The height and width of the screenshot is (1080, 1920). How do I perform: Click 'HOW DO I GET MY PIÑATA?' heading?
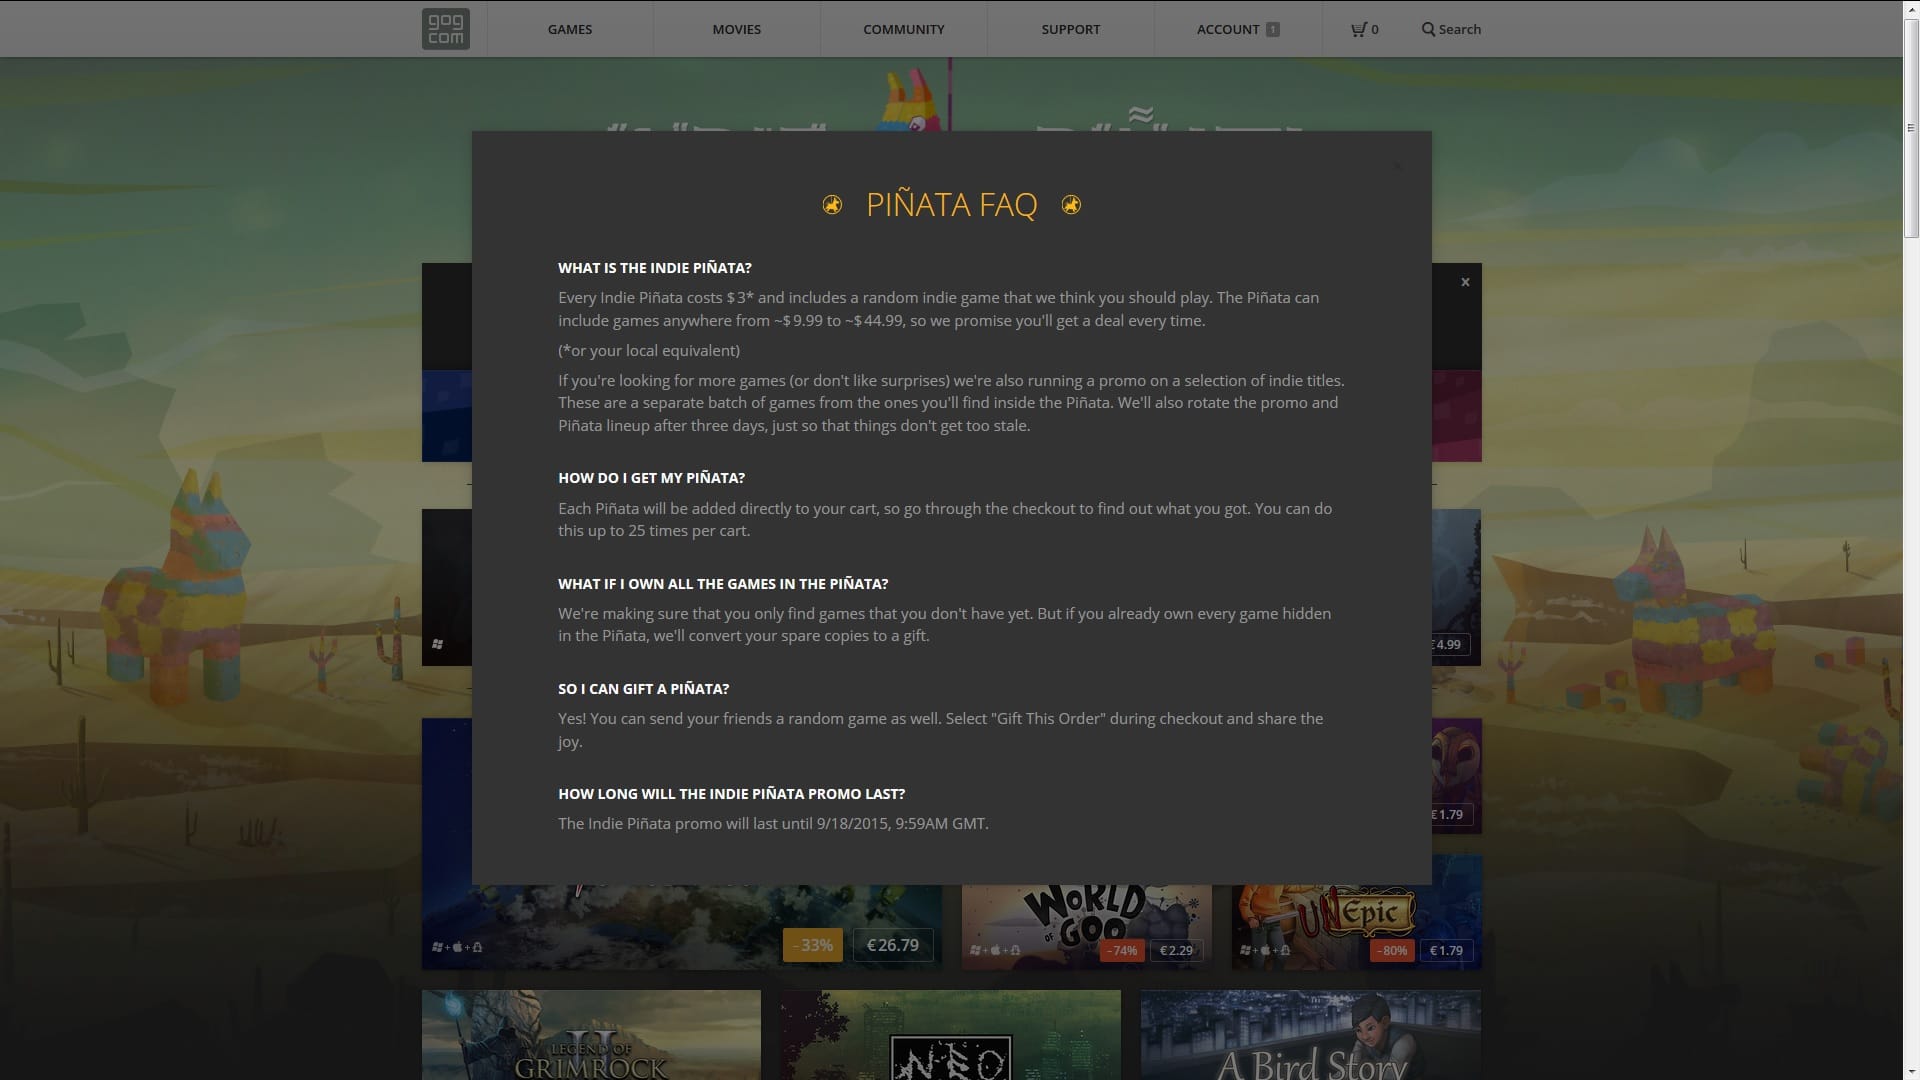[651, 478]
